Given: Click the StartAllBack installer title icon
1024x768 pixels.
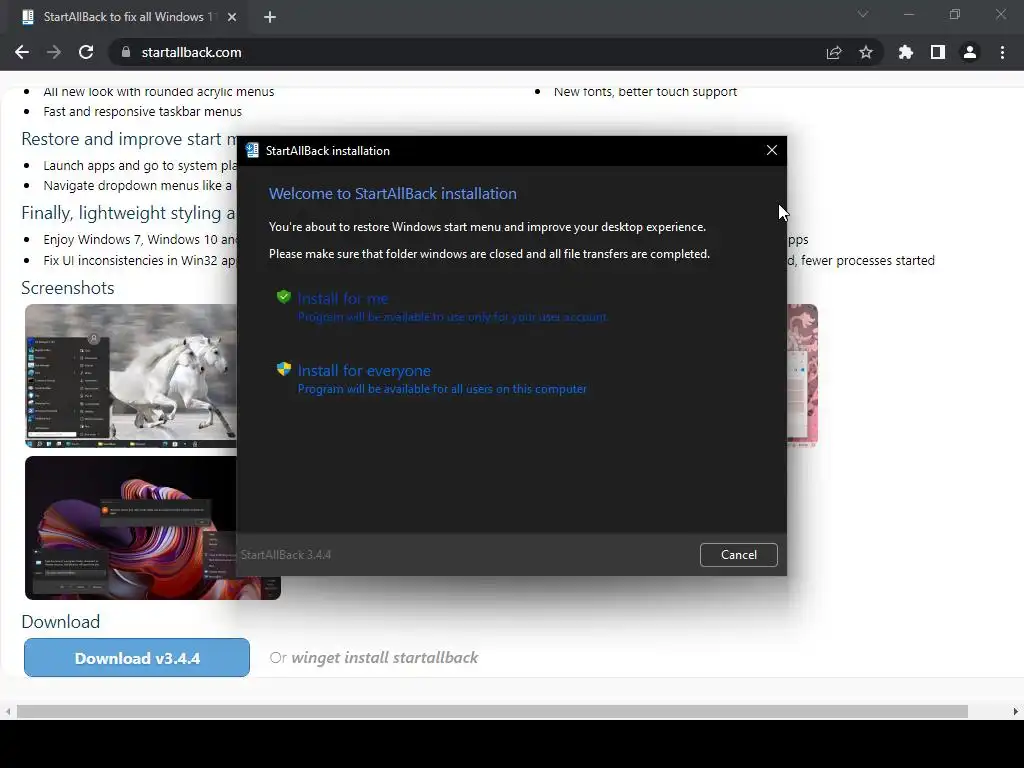Looking at the screenshot, I should (x=252, y=150).
